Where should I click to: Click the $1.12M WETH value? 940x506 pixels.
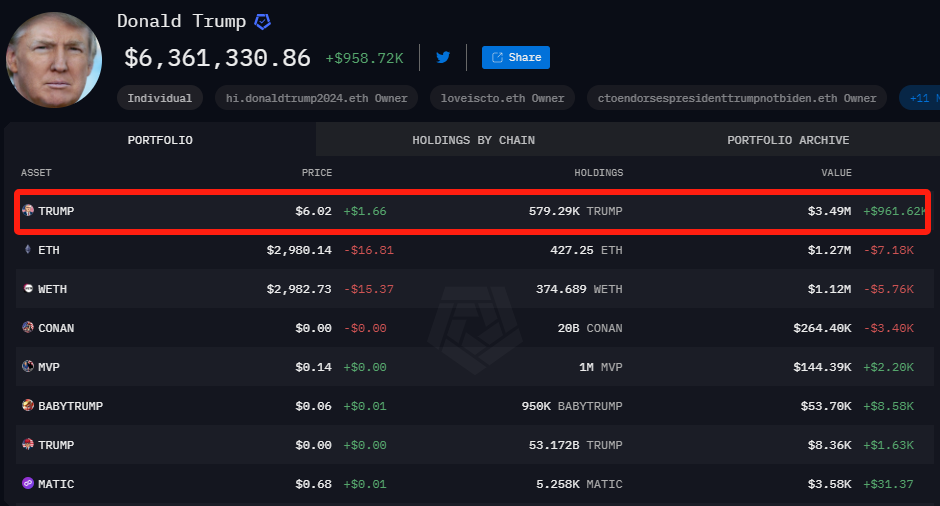[829, 289]
